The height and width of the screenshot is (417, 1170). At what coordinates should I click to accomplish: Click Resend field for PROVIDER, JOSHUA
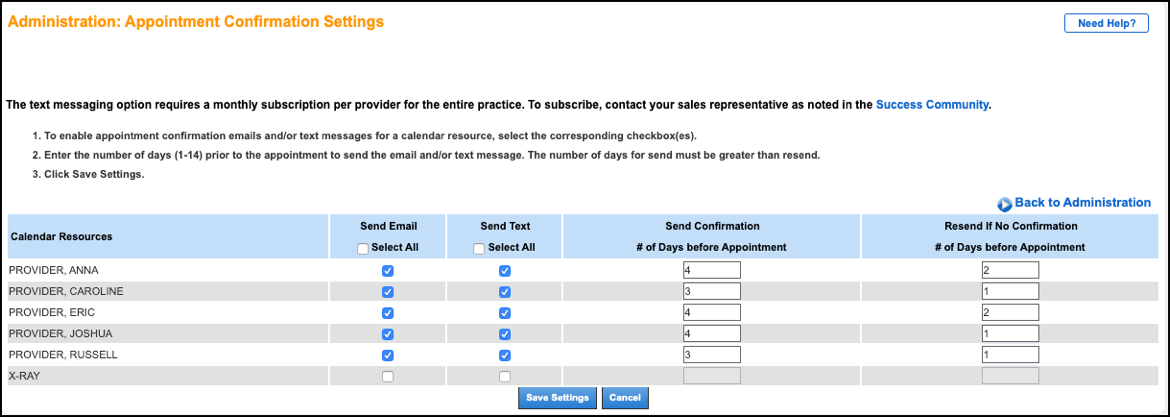[x=1010, y=333]
